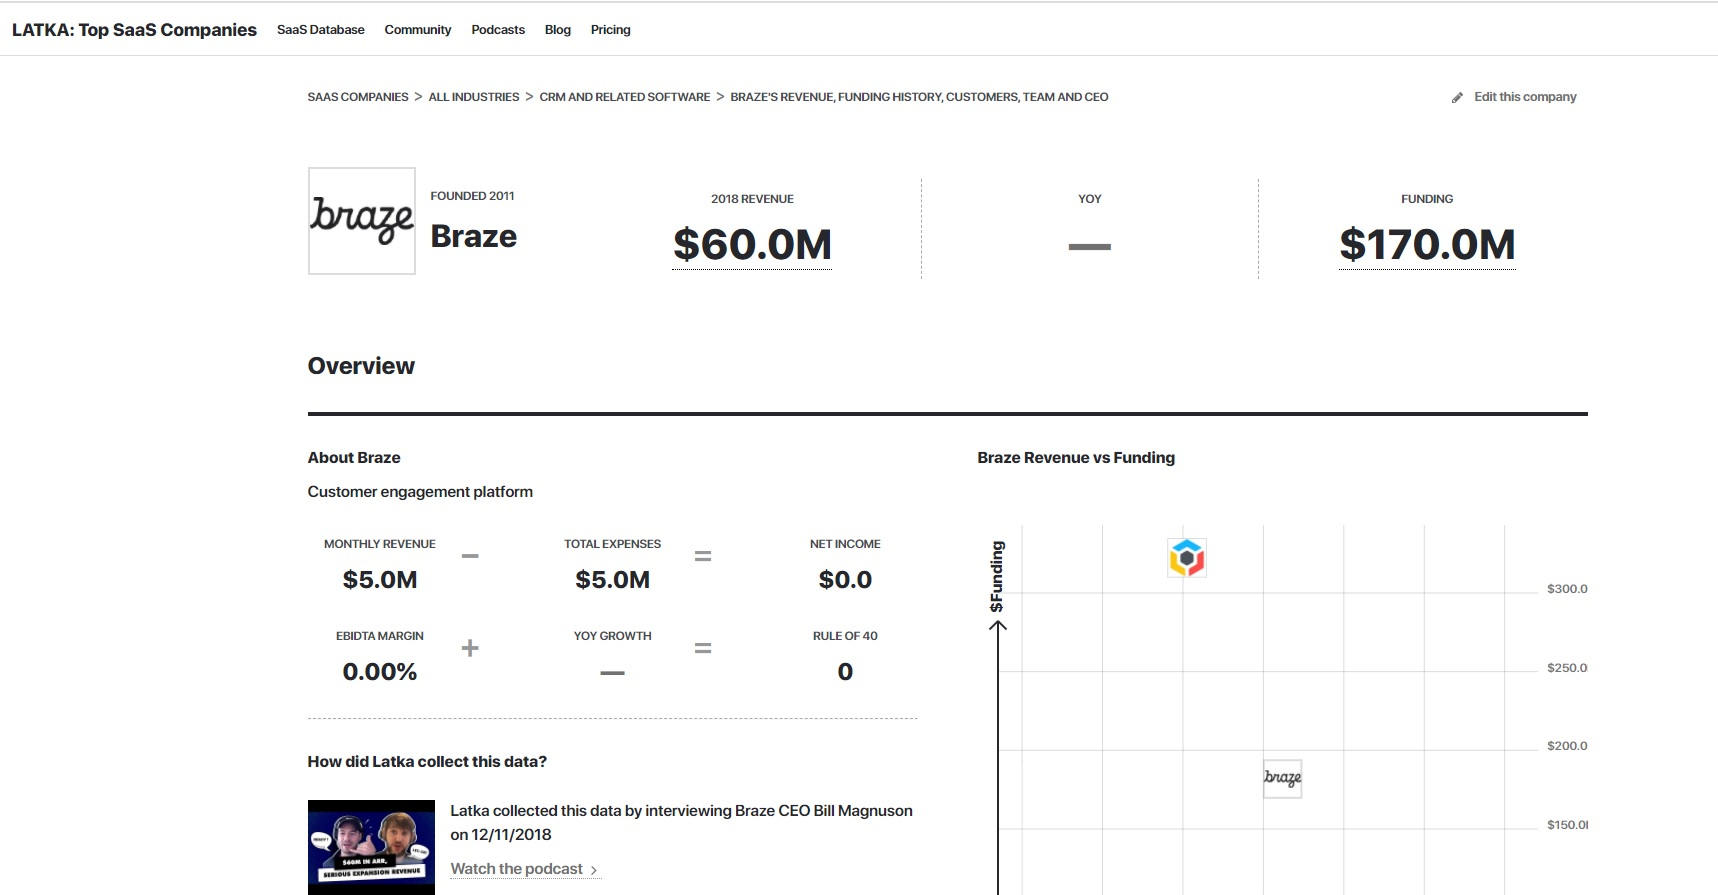
Task: Click the SAAS COMPANIES breadcrumb
Action: click(x=358, y=97)
